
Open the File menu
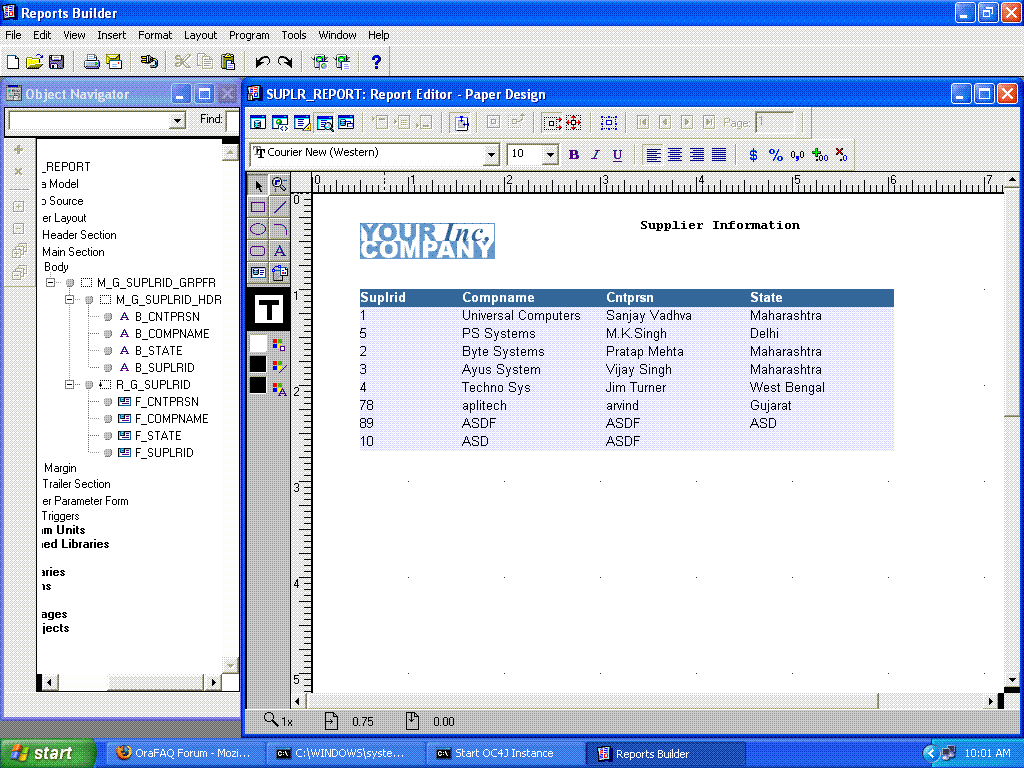pyautogui.click(x=13, y=35)
